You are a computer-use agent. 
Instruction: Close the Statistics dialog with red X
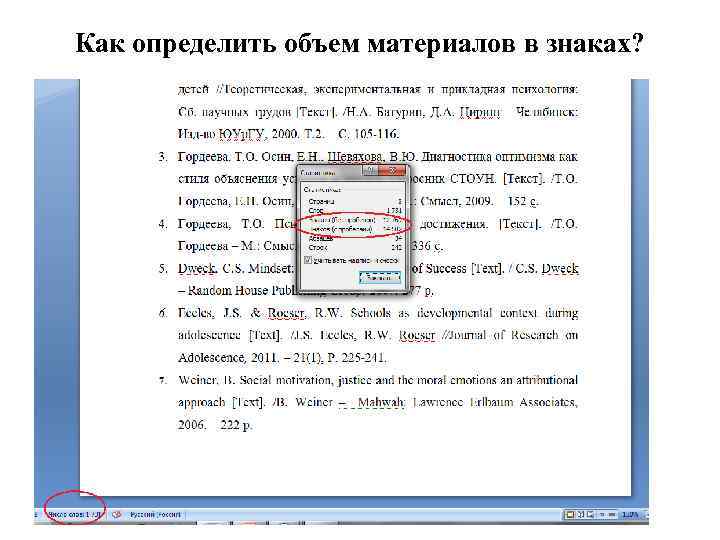(393, 171)
